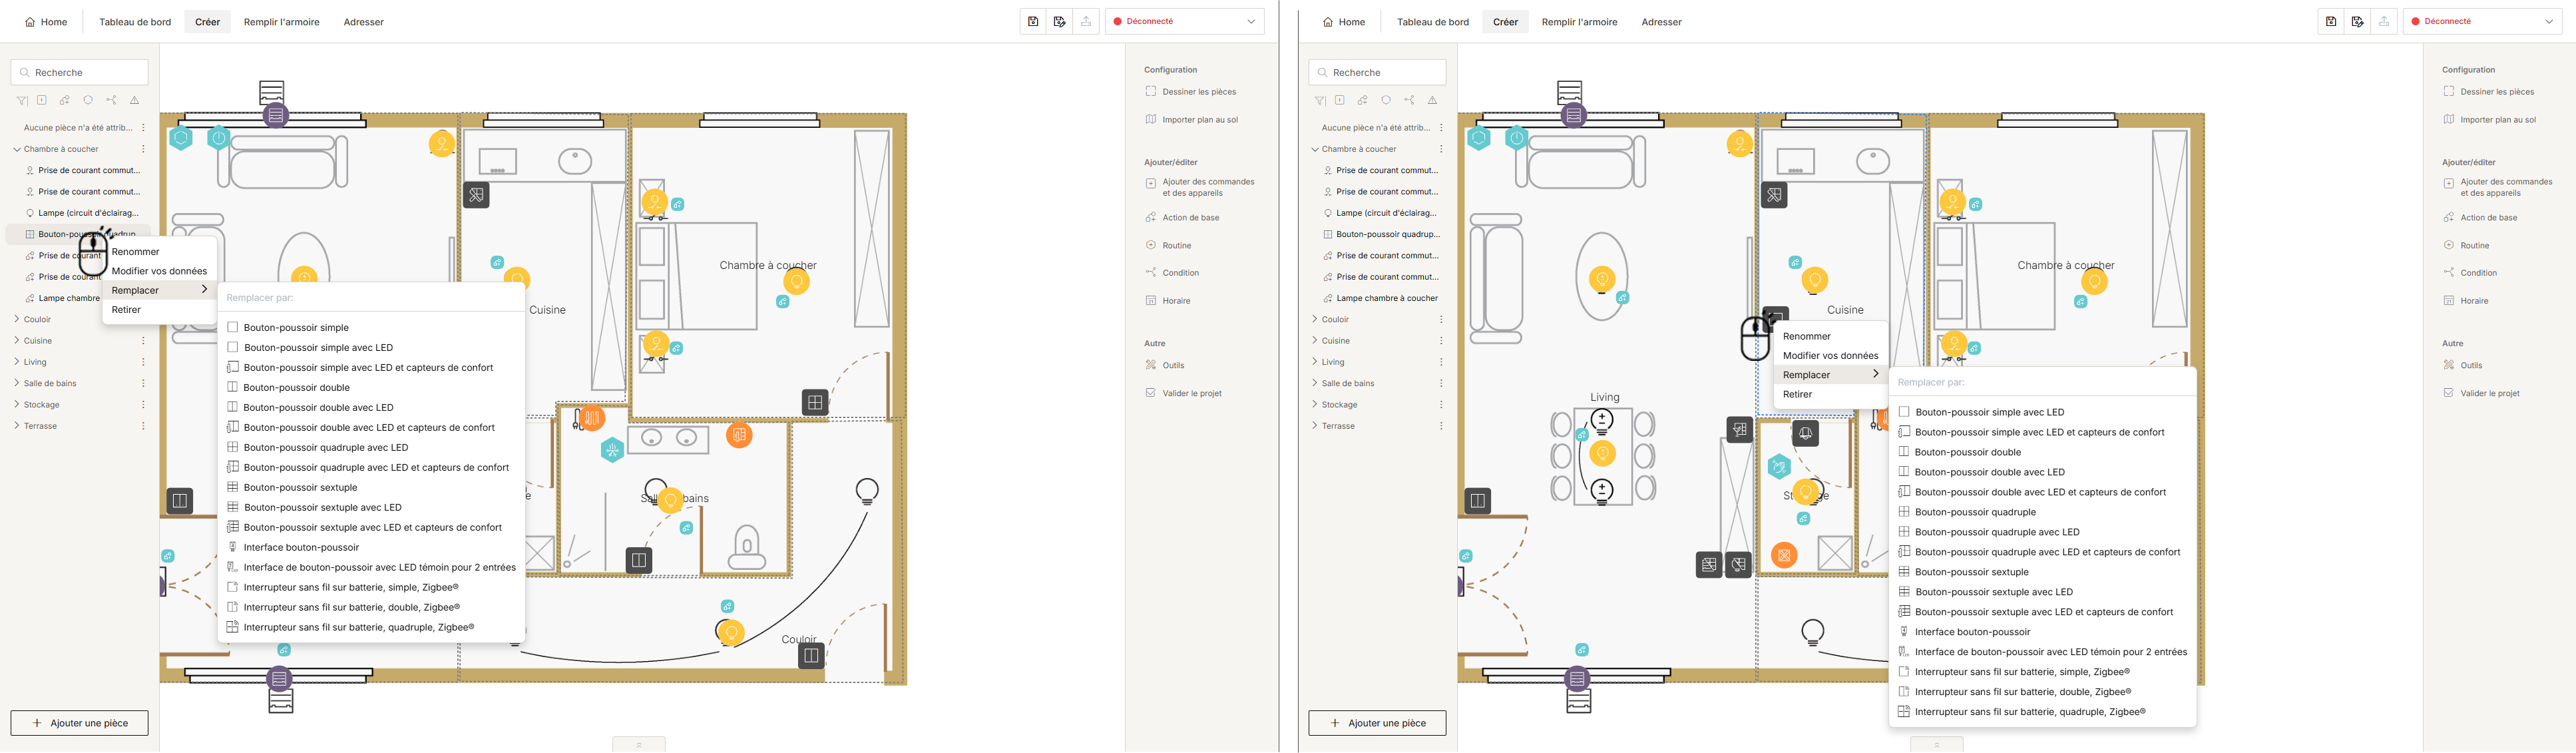
Task: Click the save-and-edit icon in the left window toolbar
Action: [1060, 21]
